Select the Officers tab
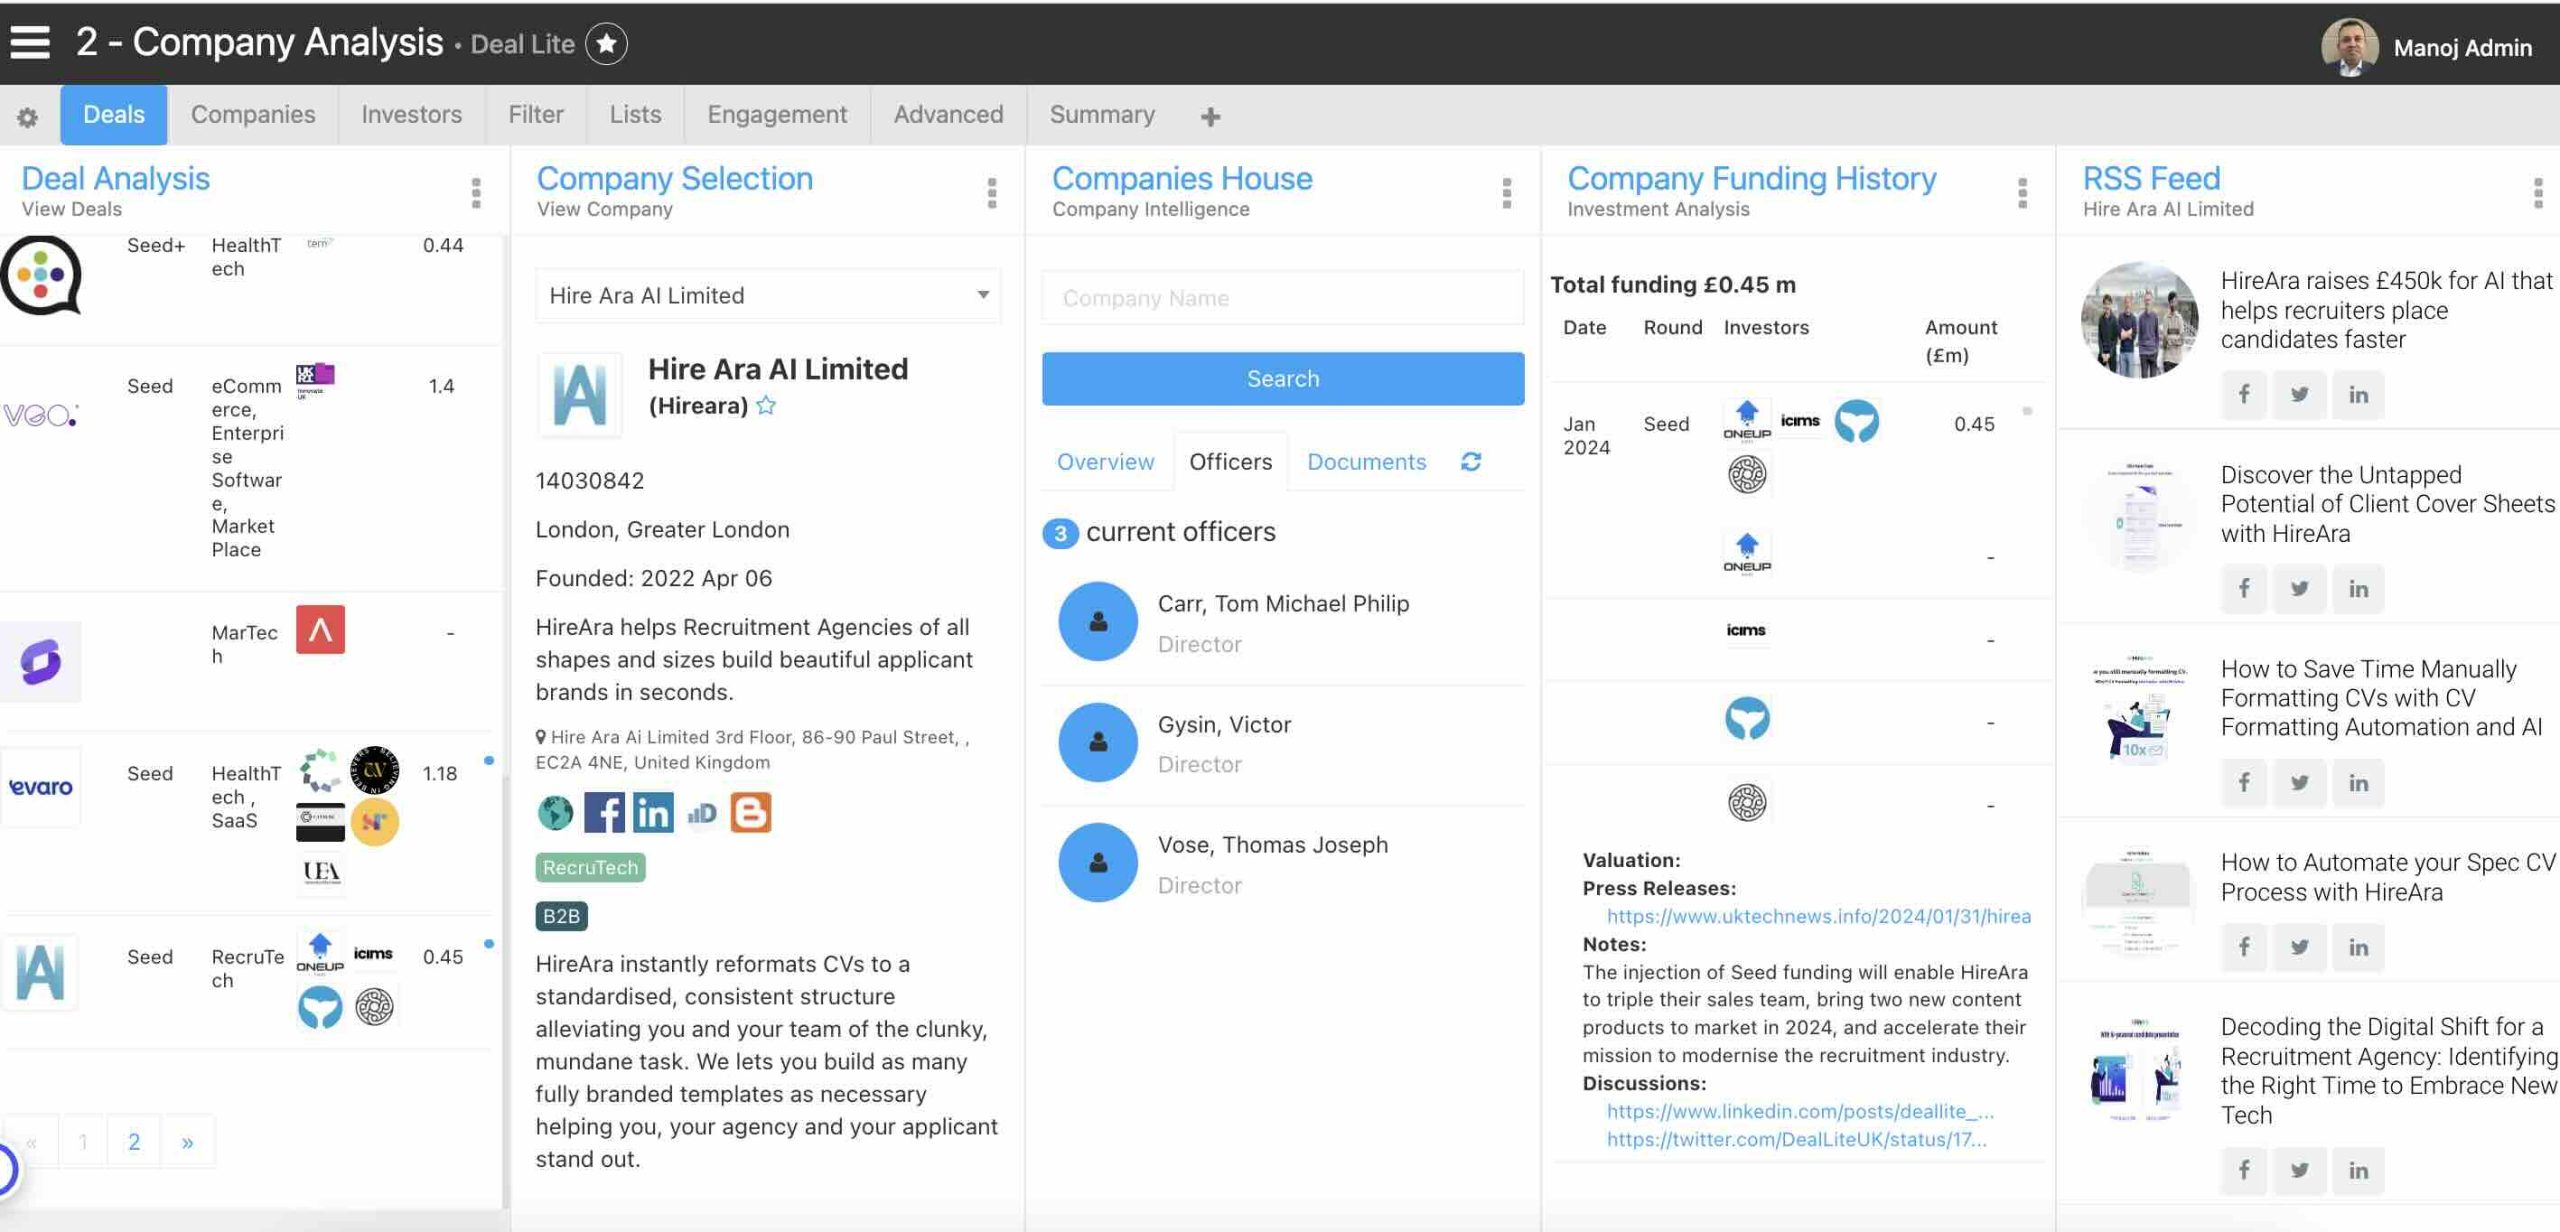Screen dimensions: 2560x1232 point(1230,462)
